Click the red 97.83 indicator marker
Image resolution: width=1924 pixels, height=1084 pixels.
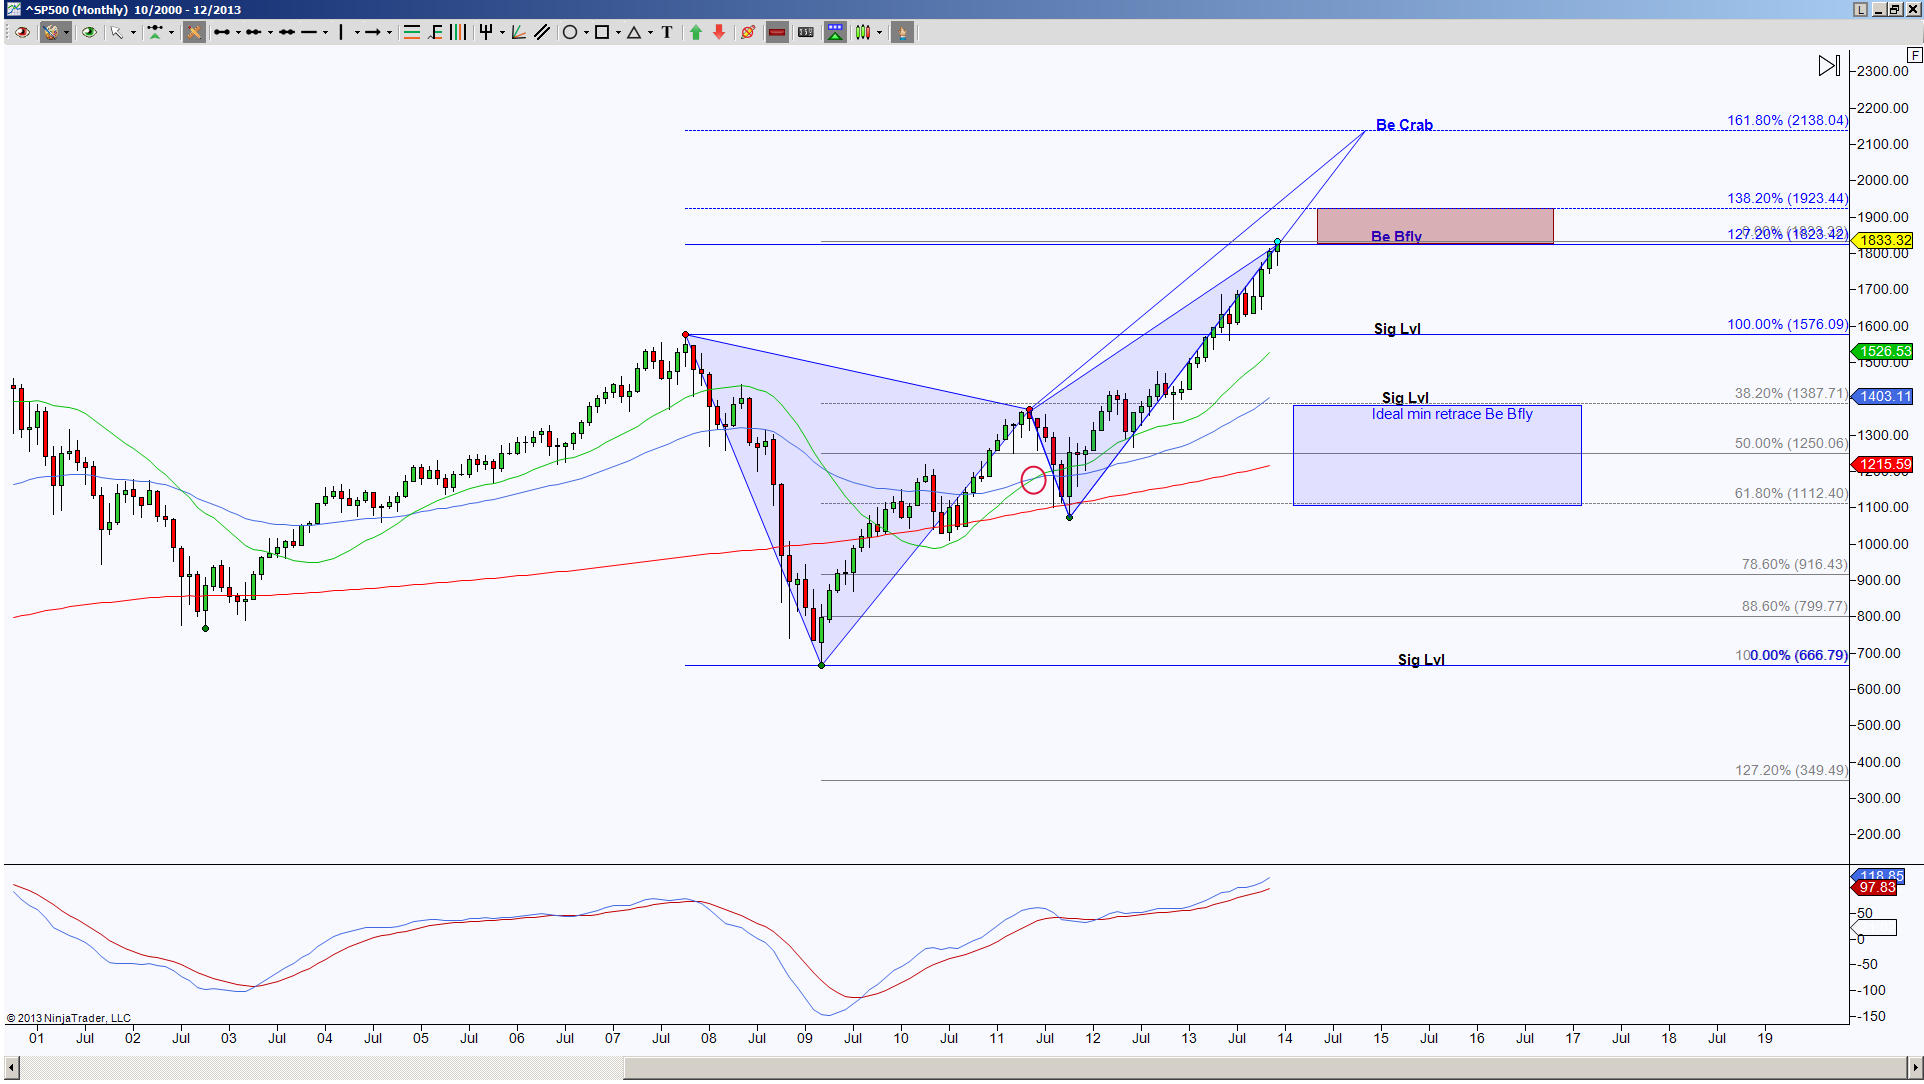1876,888
